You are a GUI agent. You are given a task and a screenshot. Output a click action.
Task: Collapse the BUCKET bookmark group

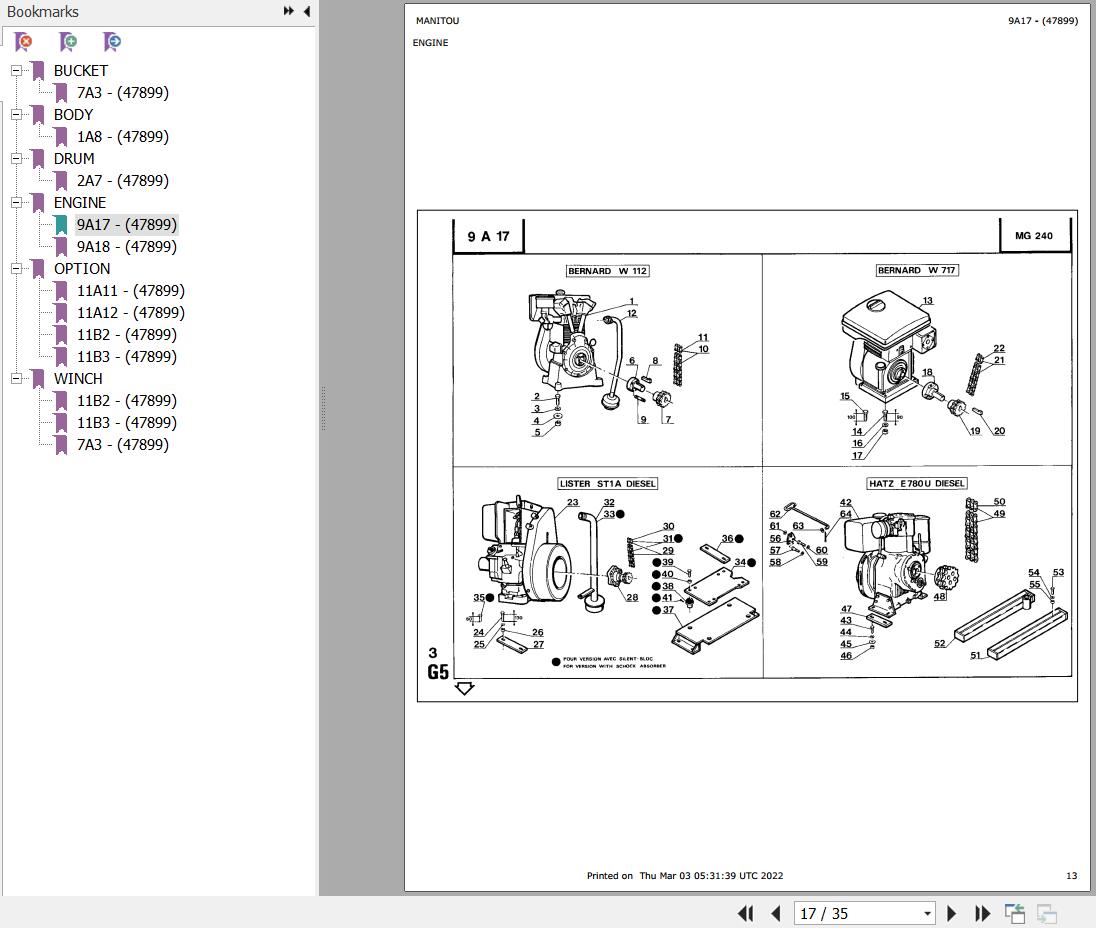(x=16, y=71)
